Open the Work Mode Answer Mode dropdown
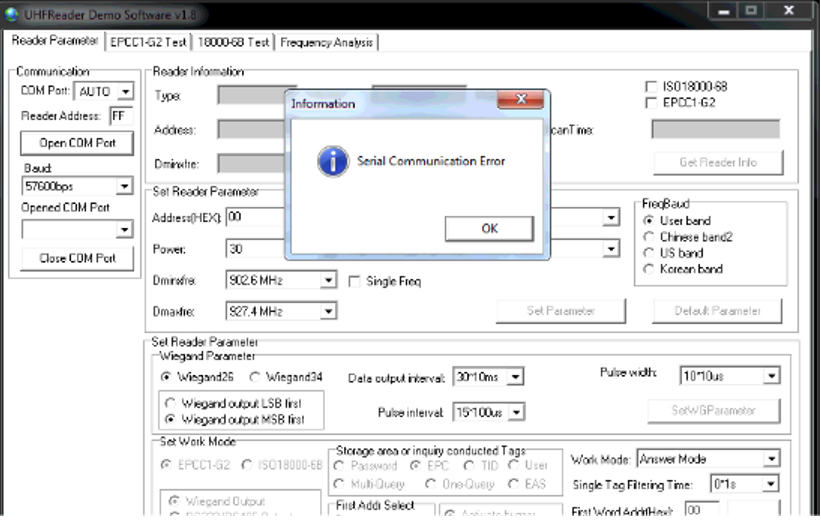821x521 pixels. point(770,459)
